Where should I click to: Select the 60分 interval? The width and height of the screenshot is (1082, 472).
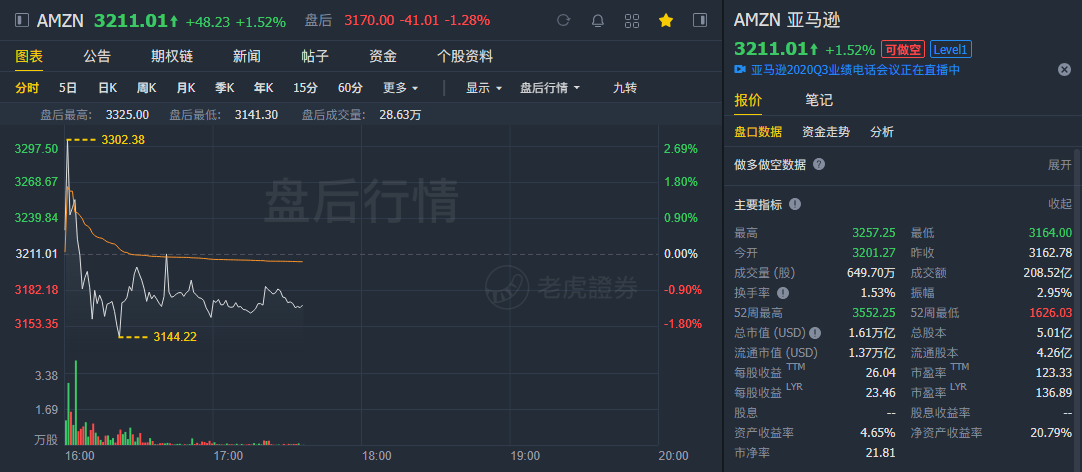tap(350, 88)
